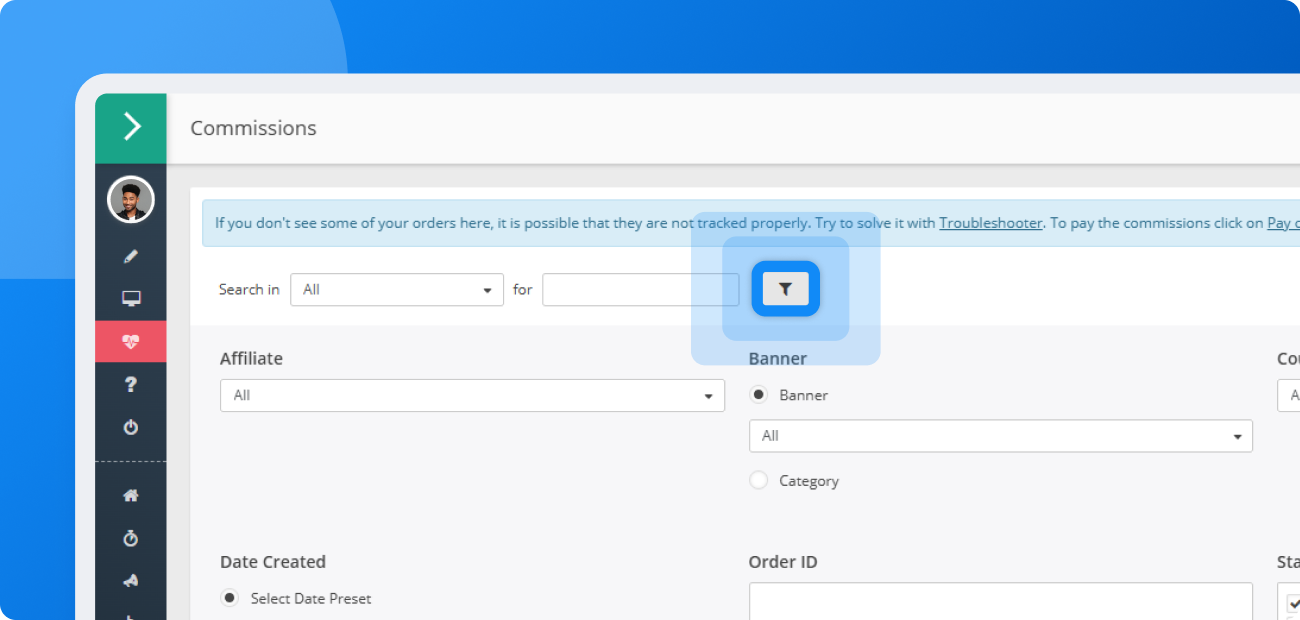Open the Search in dropdown showing All

point(396,289)
